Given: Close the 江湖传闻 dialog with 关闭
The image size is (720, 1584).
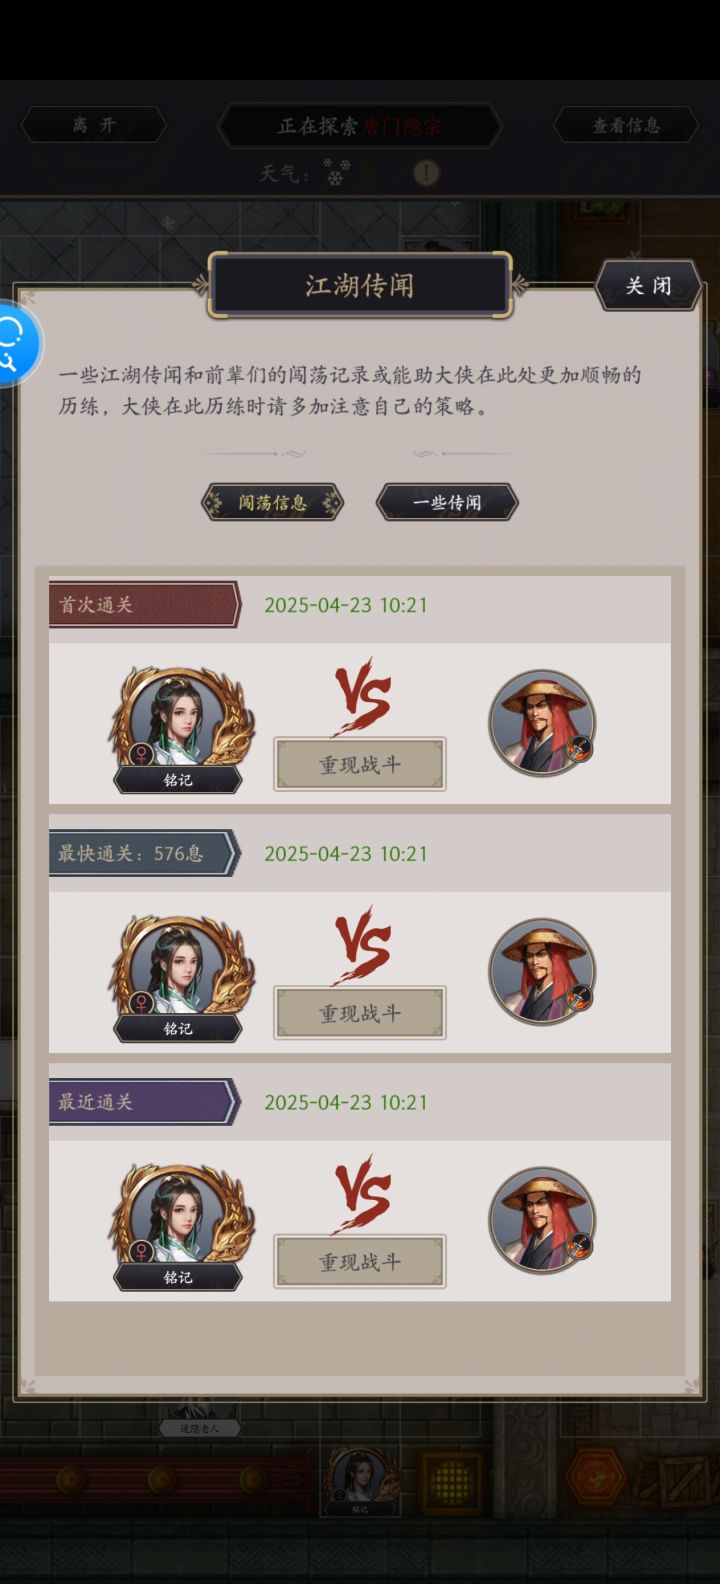Looking at the screenshot, I should pyautogui.click(x=648, y=286).
